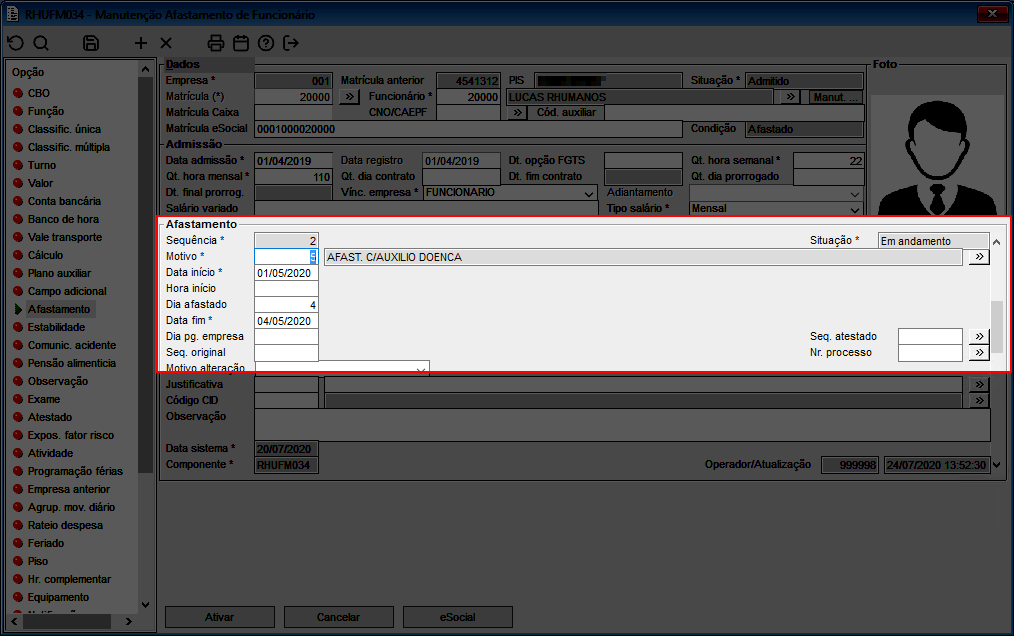Click the employee photo placeholder

point(938,155)
